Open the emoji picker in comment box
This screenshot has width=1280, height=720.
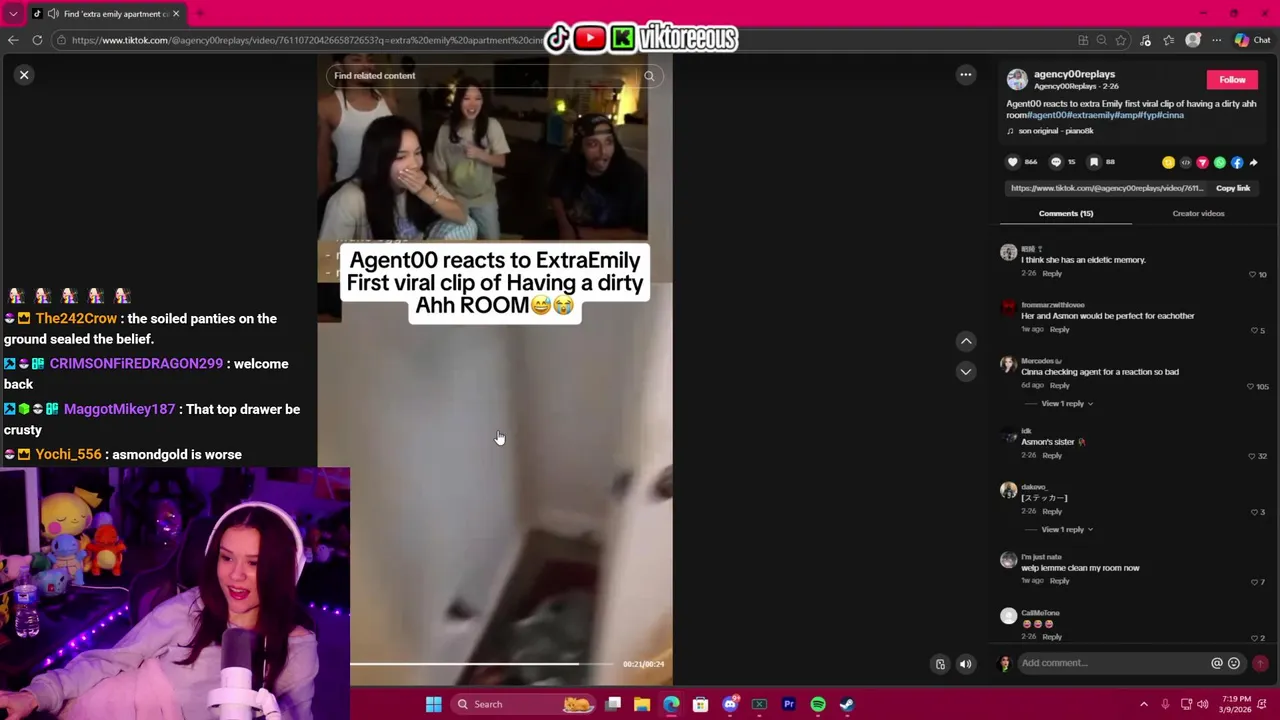click(x=1234, y=663)
